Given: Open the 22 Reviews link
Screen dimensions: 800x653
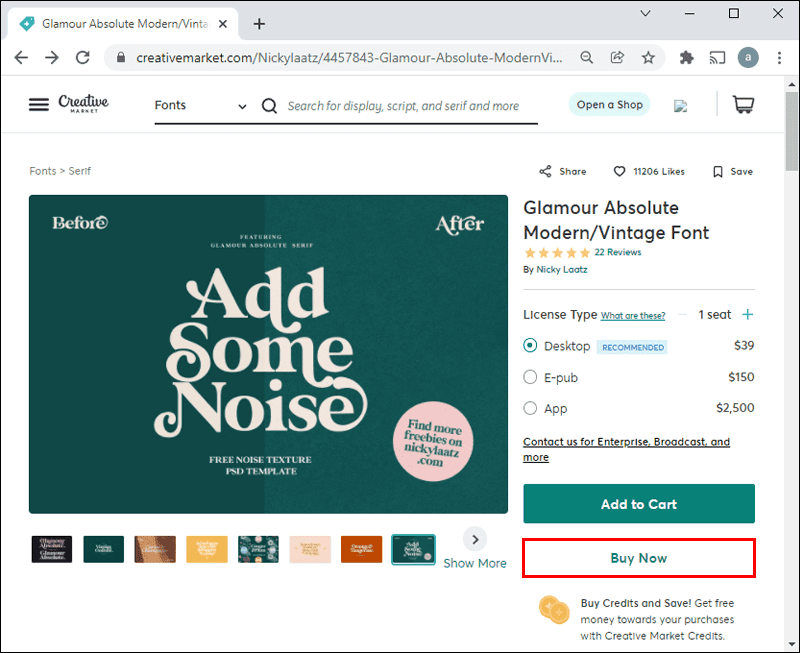Looking at the screenshot, I should 618,252.
